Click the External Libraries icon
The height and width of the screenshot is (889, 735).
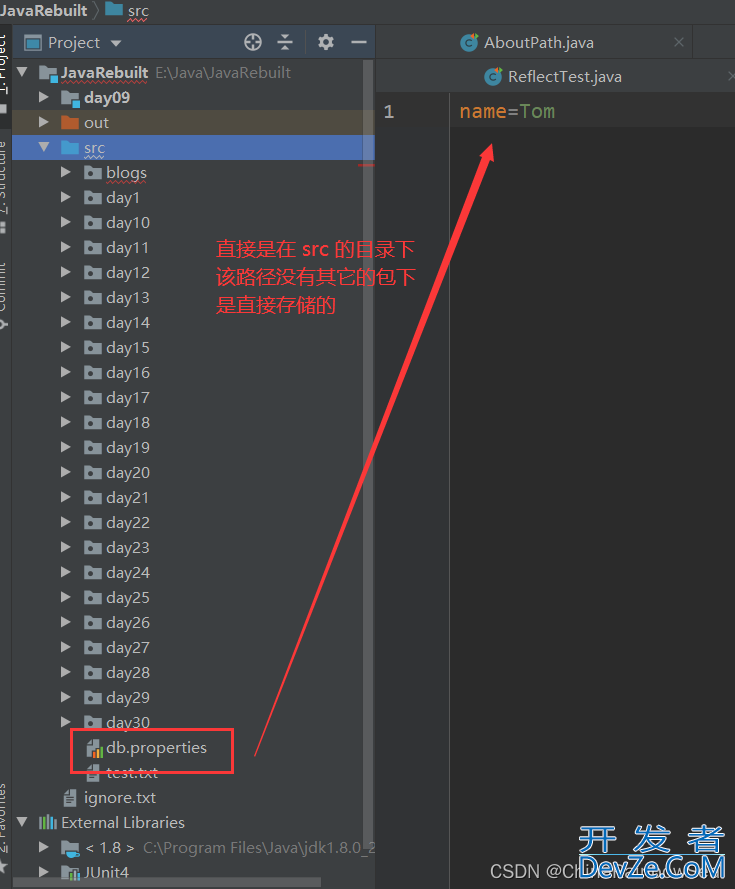pos(48,822)
